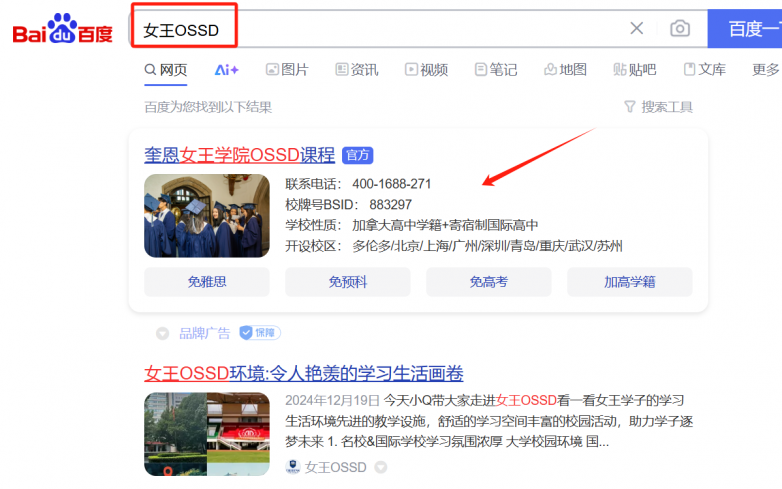
Task: Open the 搜索工具 filter
Action: coord(658,107)
